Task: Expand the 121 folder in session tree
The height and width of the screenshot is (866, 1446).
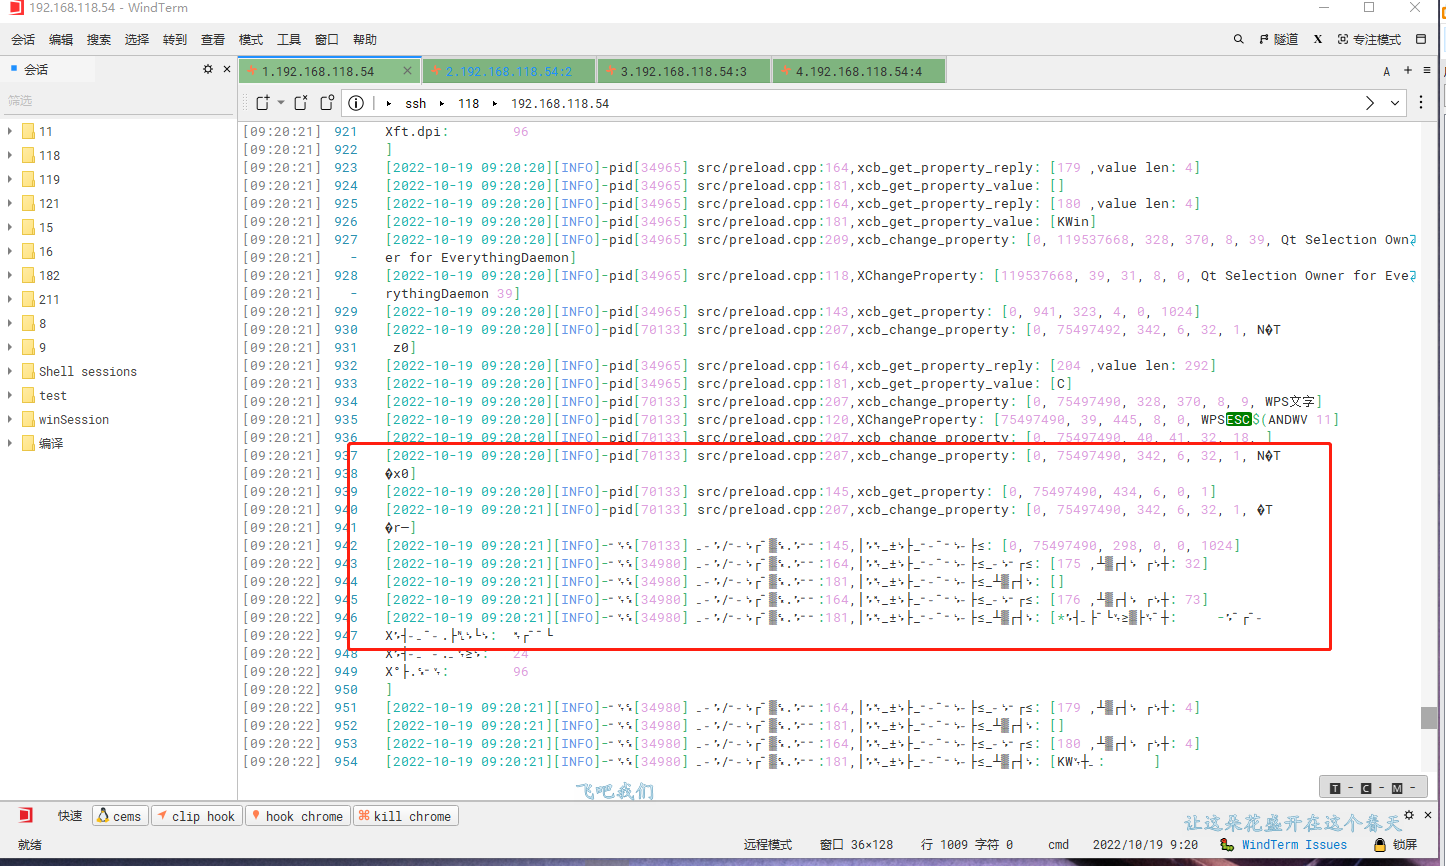Action: (x=10, y=203)
